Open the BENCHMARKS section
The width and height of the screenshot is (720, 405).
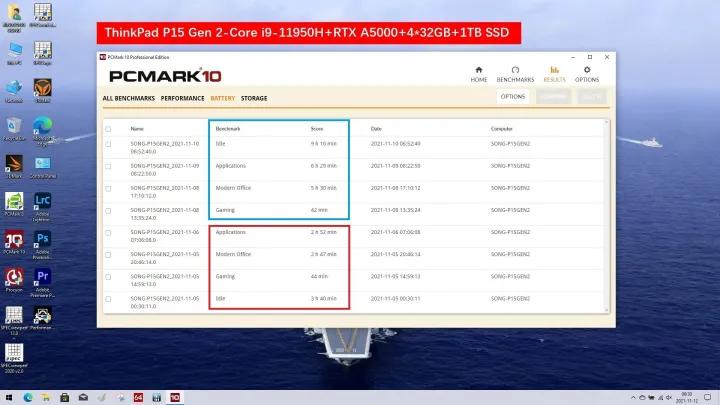click(515, 74)
